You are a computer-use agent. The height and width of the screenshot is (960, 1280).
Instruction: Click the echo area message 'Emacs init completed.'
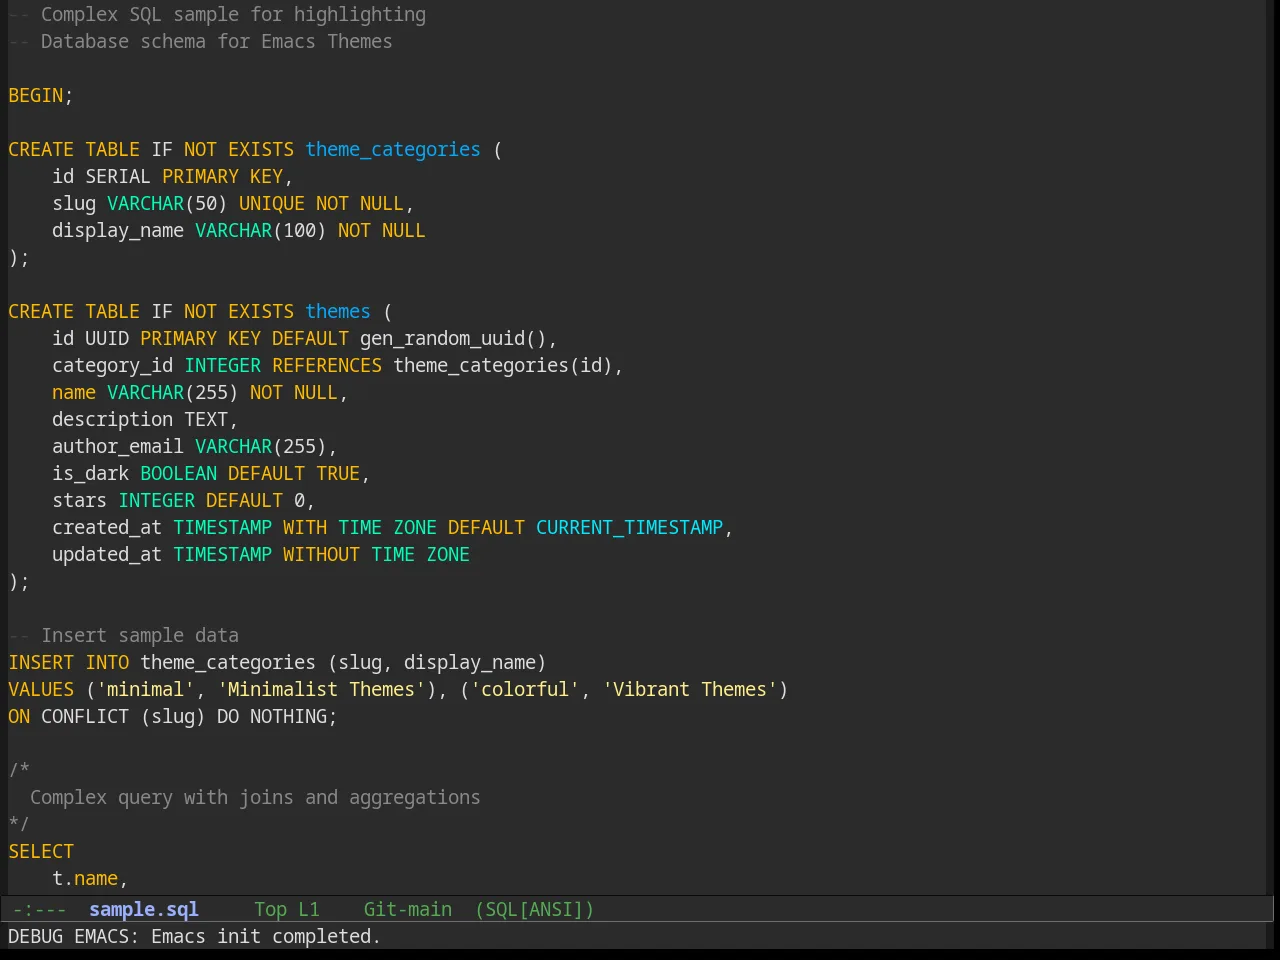(x=266, y=936)
